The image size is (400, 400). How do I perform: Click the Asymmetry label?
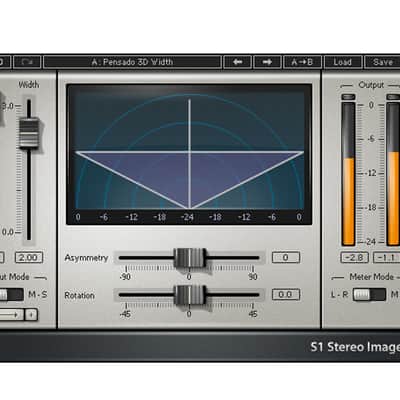coord(86,258)
